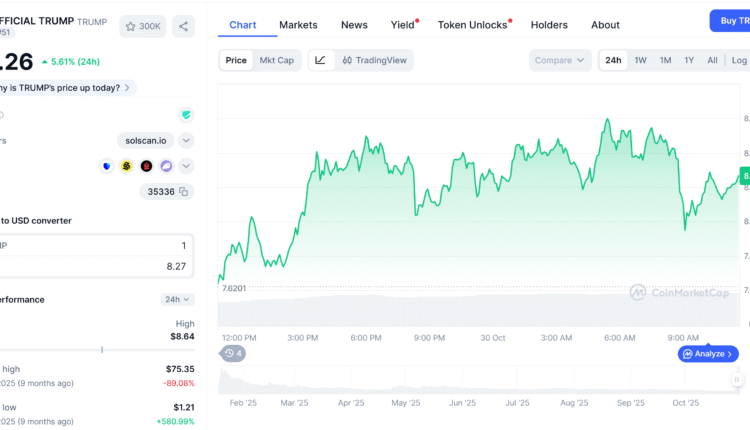This screenshot has width=750, height=430.
Task: Add TRUMP to watchlist with star button
Action: tap(142, 26)
